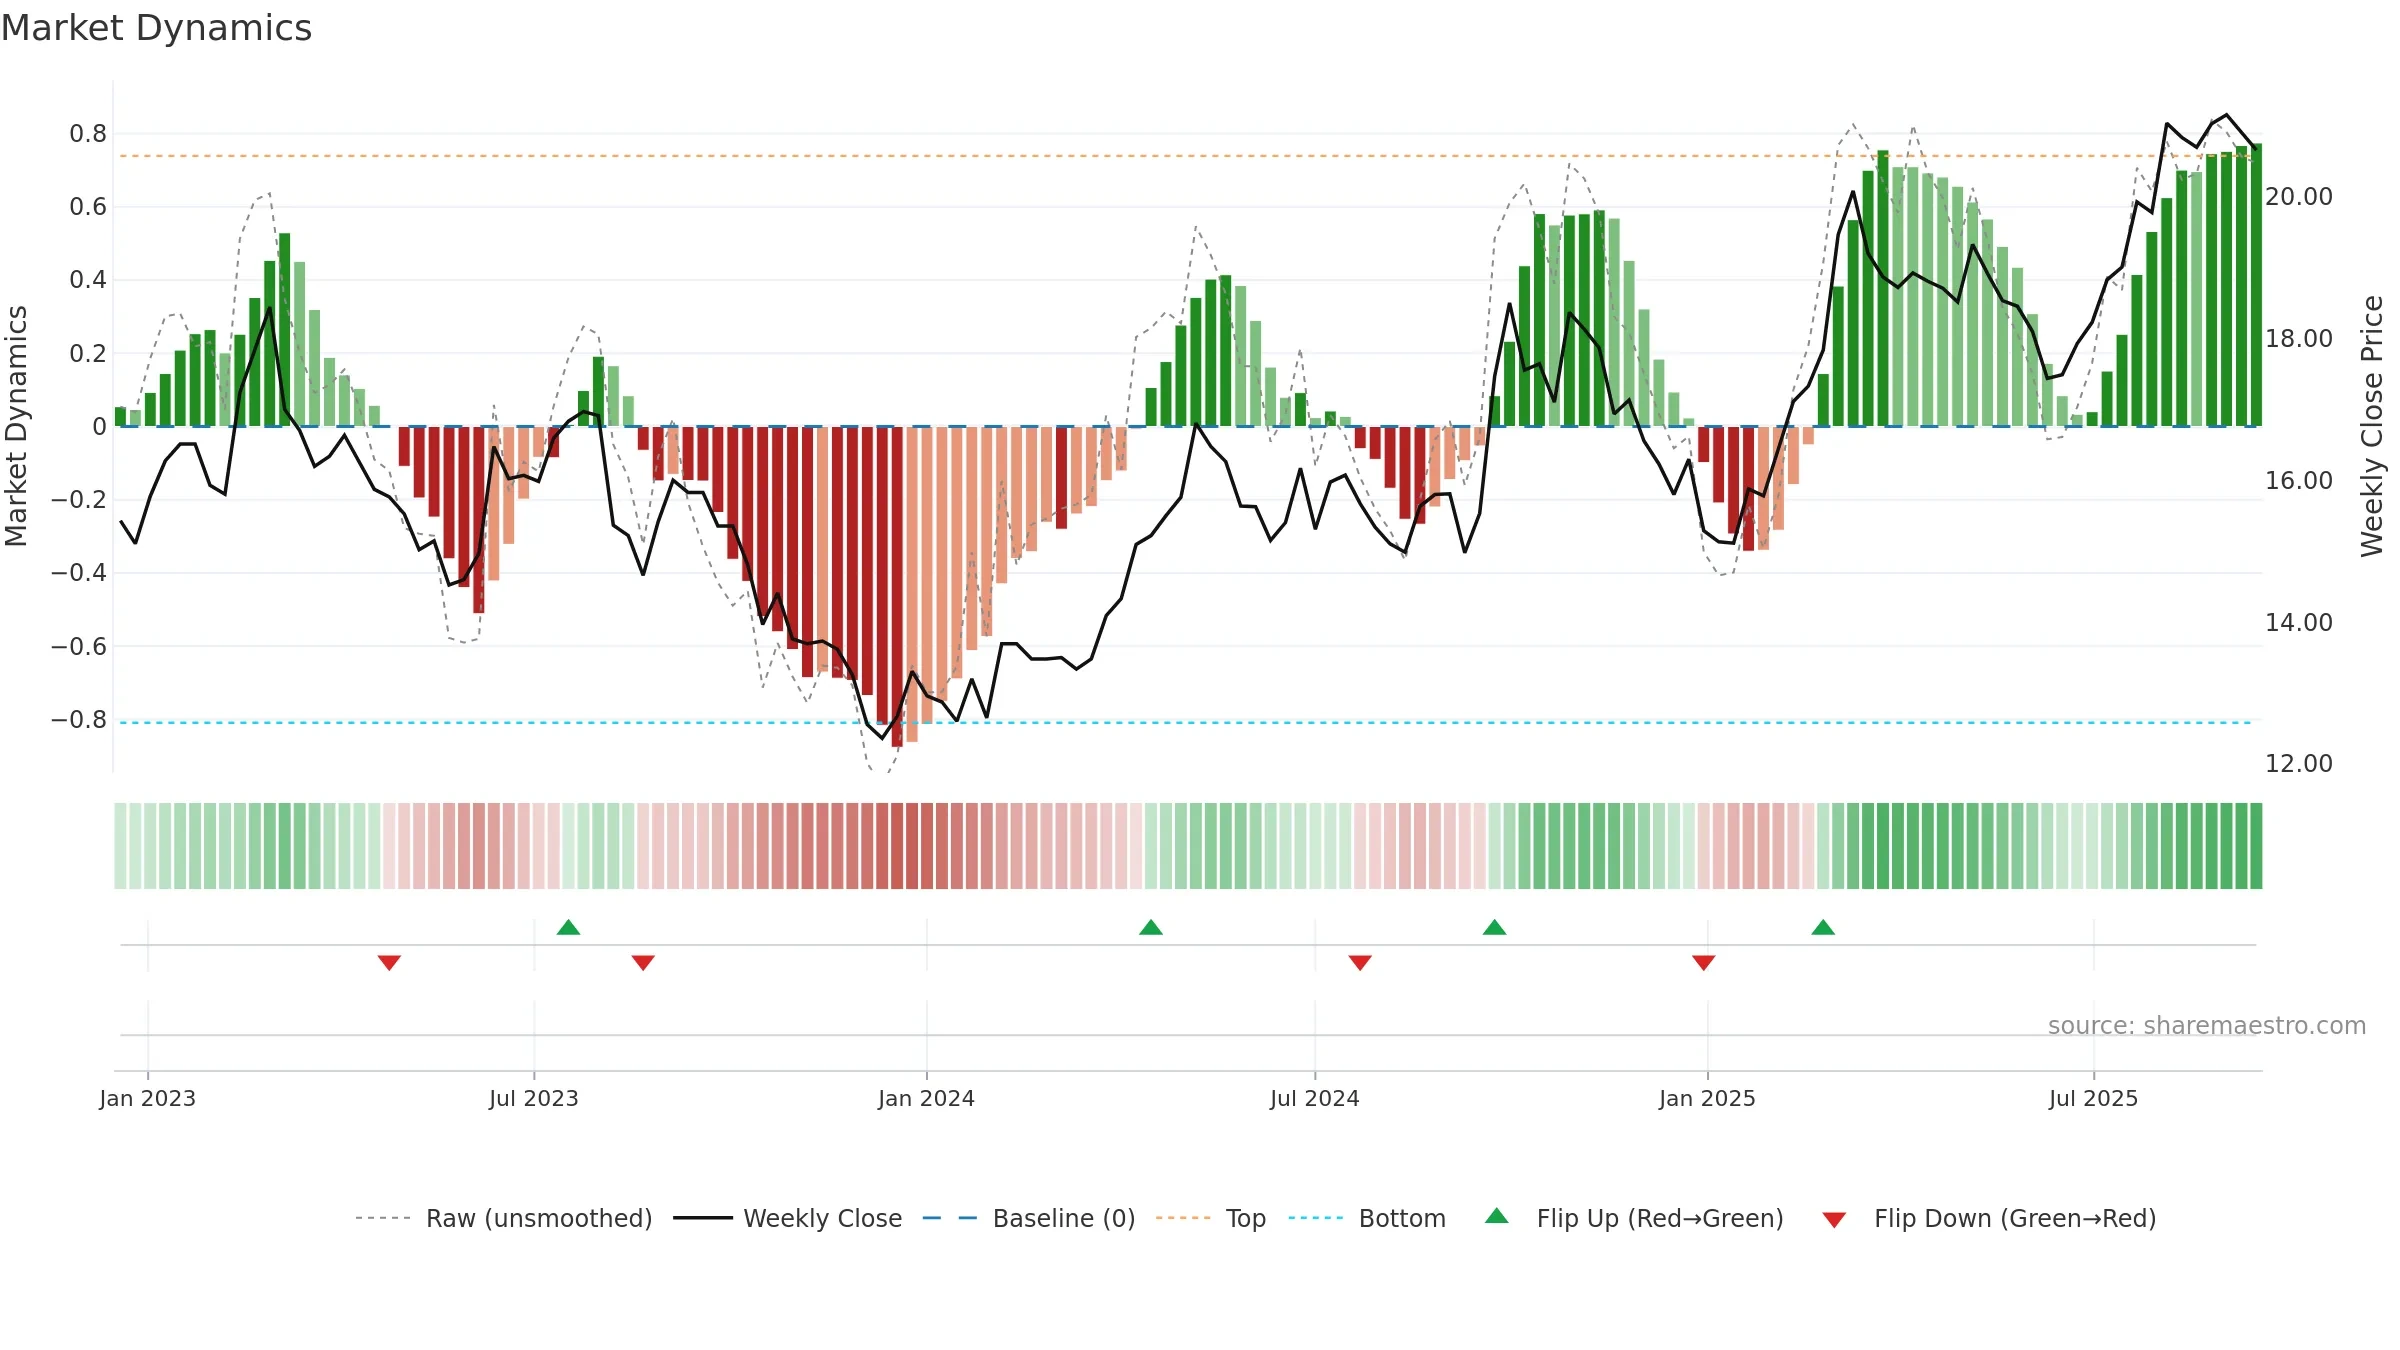Viewport: 2400px width, 1350px height.
Task: Toggle Flip Down (Green→Red) legend entry
Action: 1989,1218
